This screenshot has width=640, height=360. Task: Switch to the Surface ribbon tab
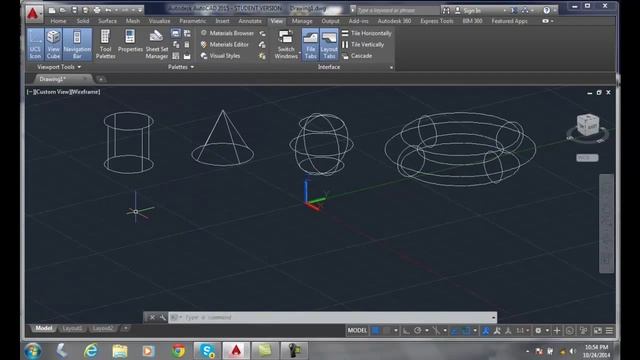(x=107, y=21)
